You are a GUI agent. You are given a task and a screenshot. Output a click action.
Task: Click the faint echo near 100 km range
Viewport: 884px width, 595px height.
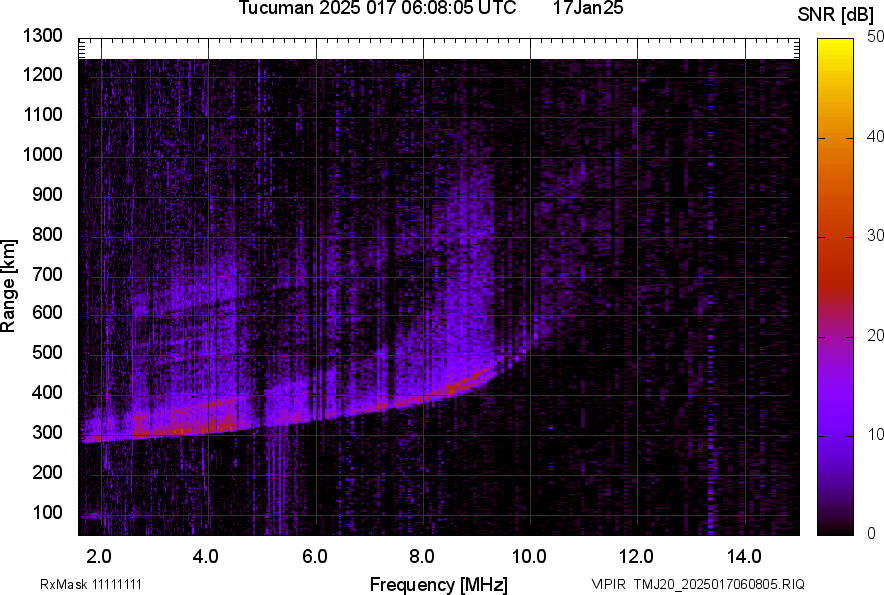click(x=93, y=516)
